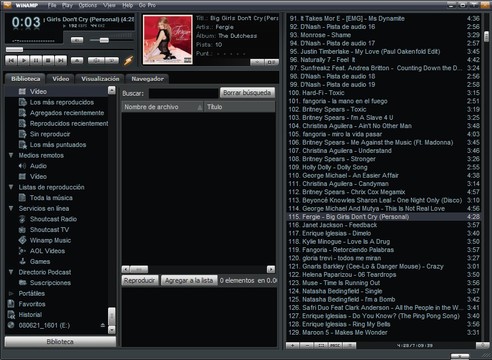Stop playback with the stop button

point(48,60)
